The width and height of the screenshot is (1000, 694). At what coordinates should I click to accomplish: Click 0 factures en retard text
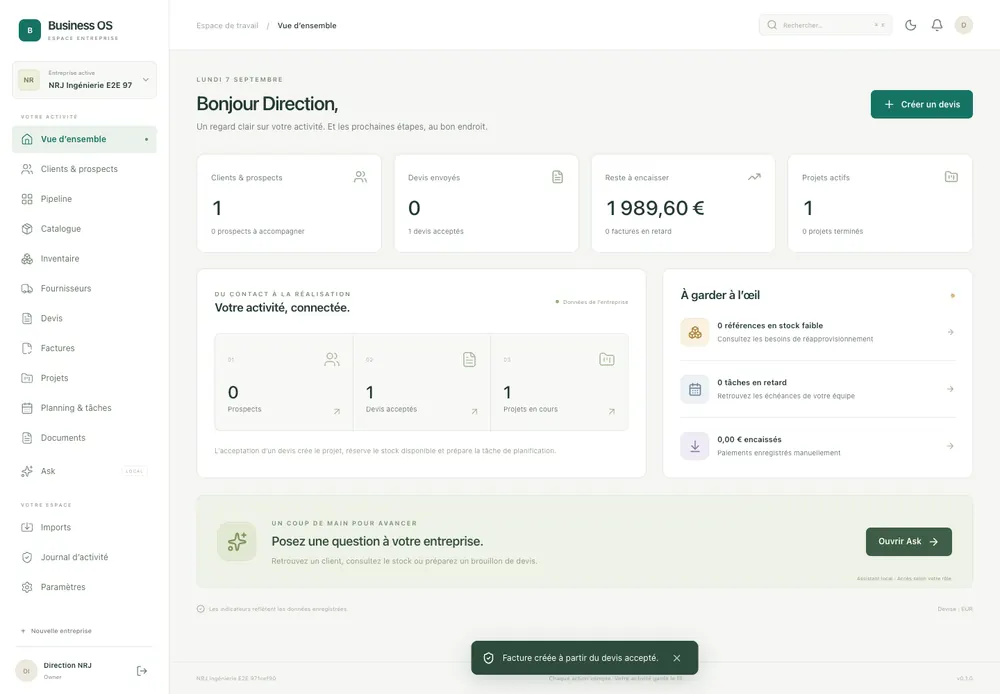tap(638, 232)
